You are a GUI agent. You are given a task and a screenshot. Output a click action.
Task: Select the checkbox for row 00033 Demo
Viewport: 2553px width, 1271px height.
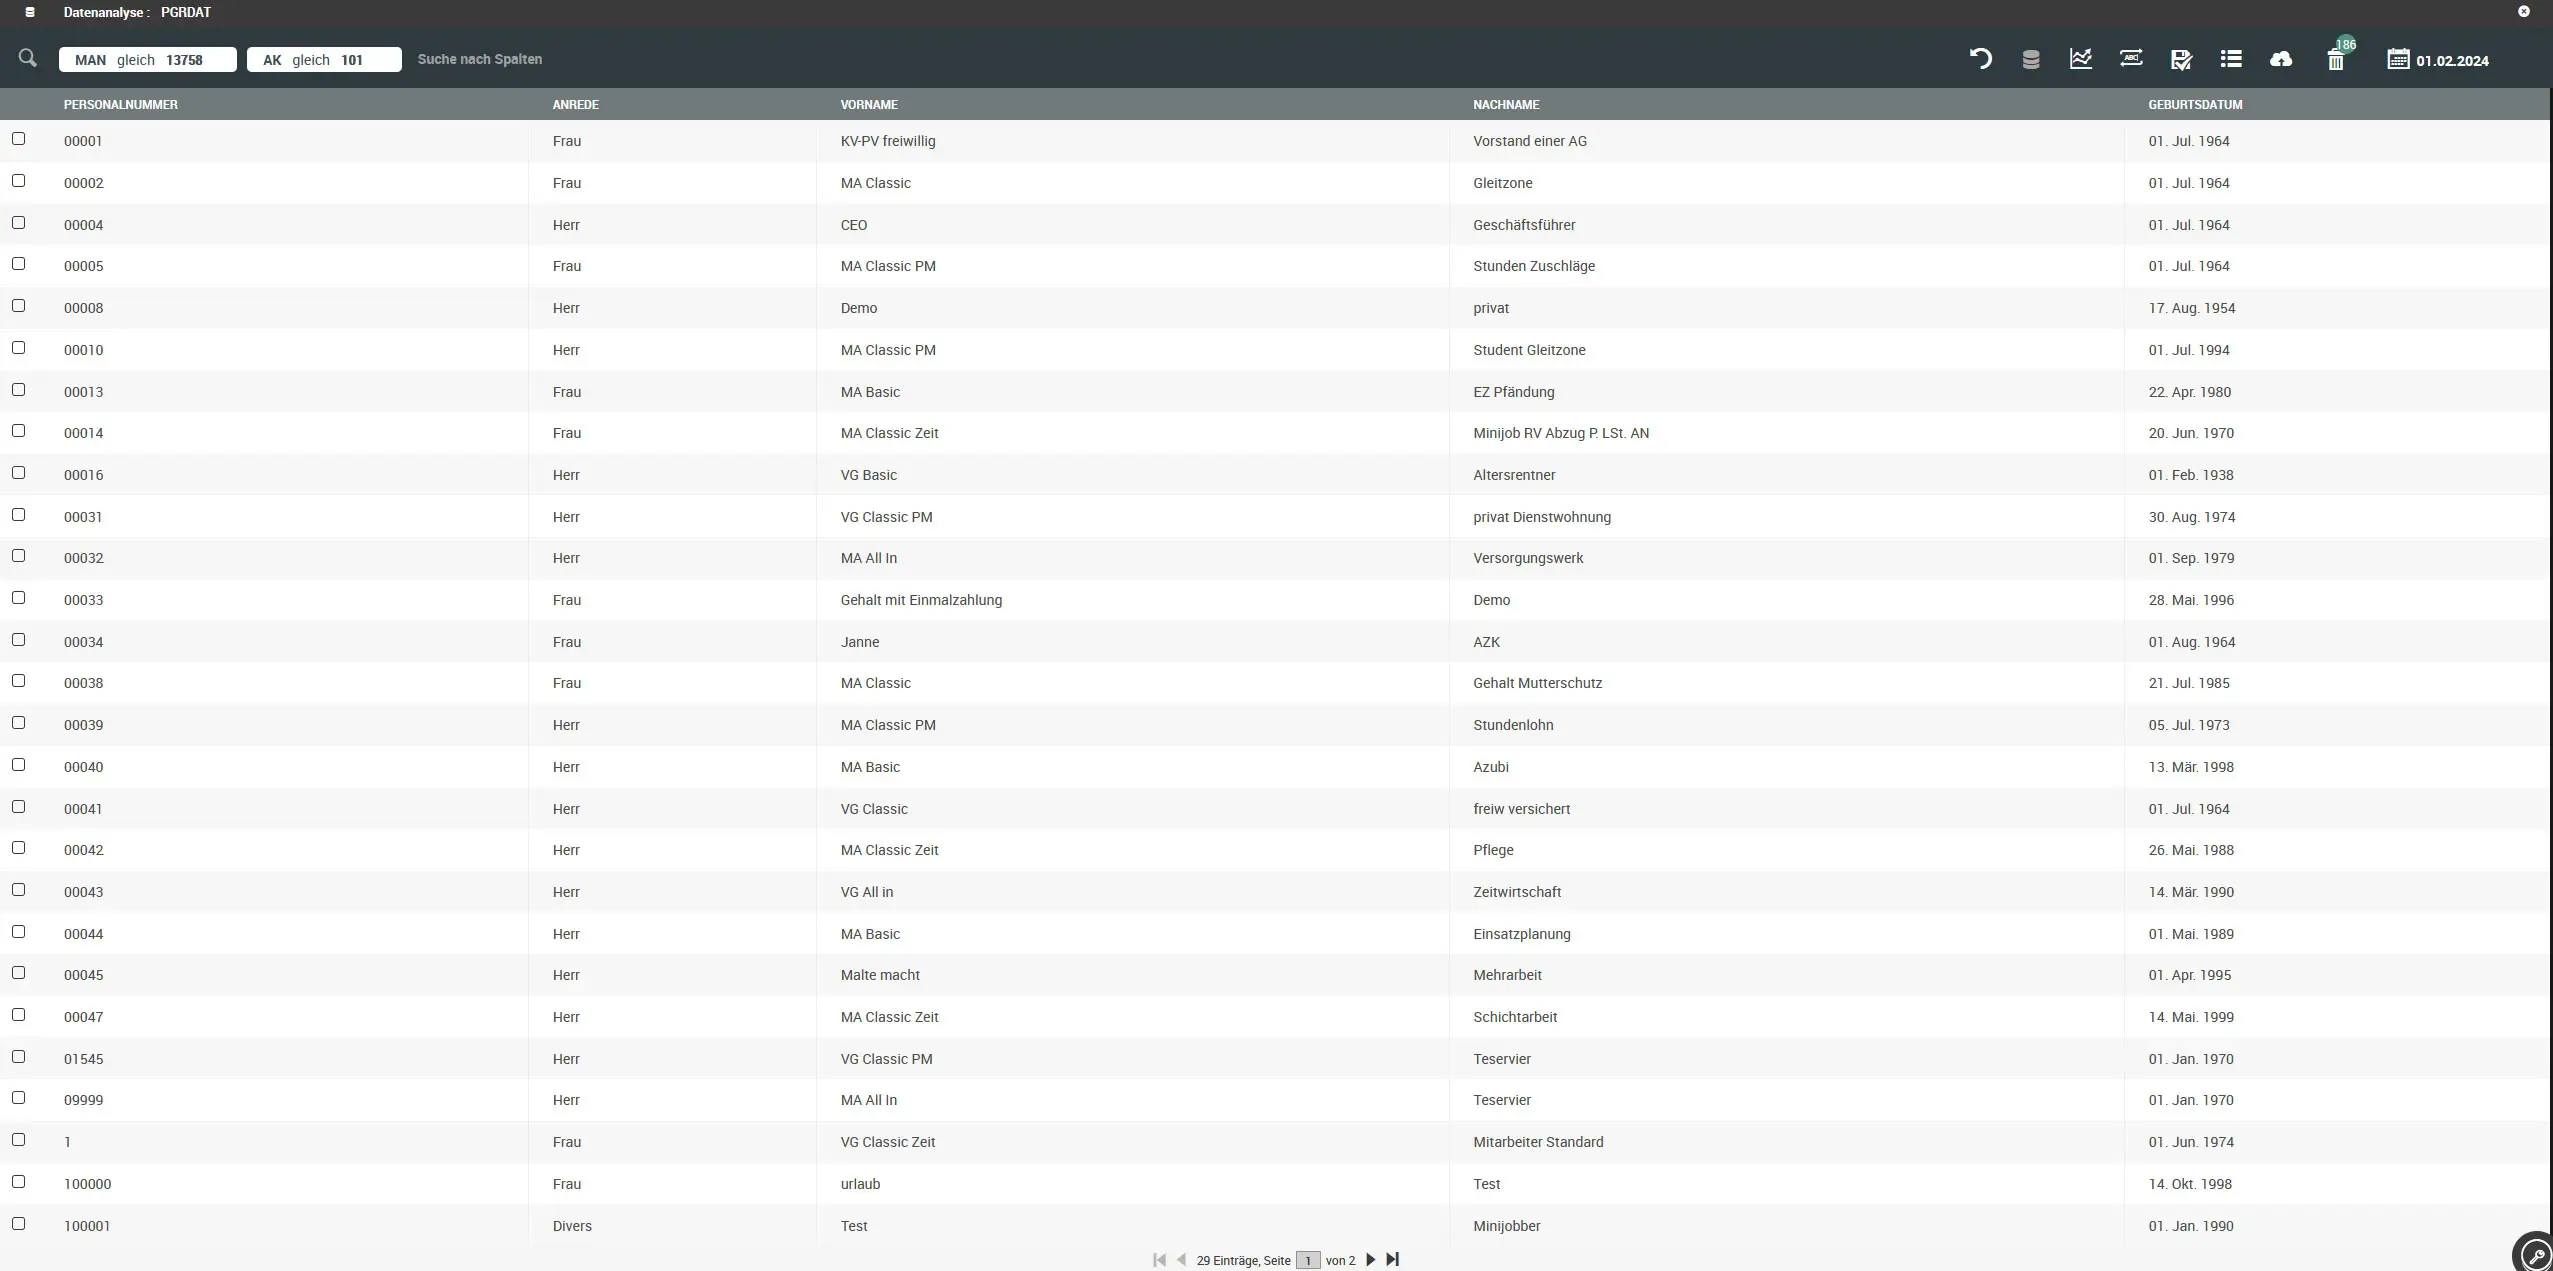pos(19,597)
